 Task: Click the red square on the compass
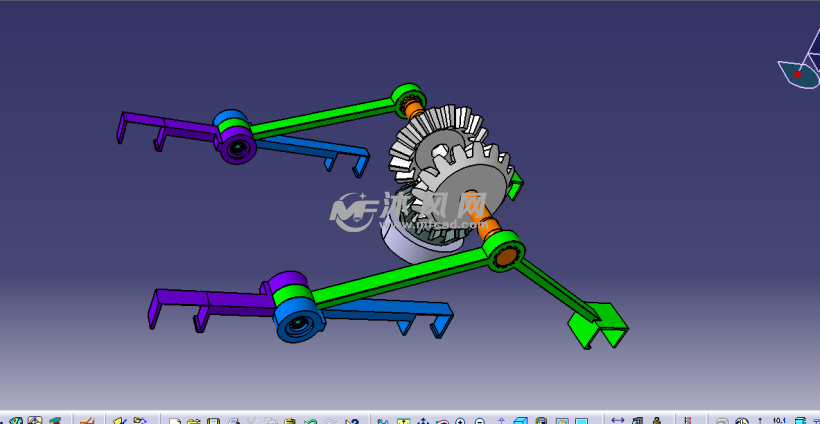pos(797,74)
